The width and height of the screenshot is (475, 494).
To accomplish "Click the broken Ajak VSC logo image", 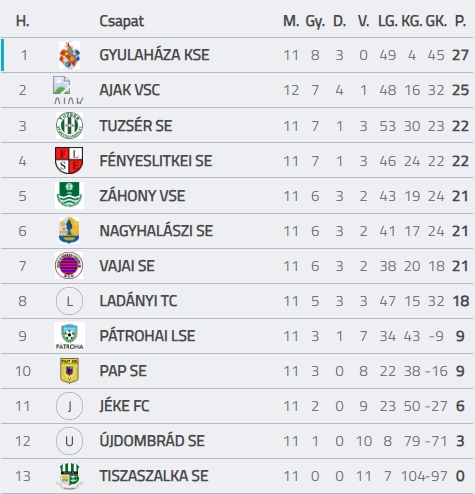I will 69,90.
